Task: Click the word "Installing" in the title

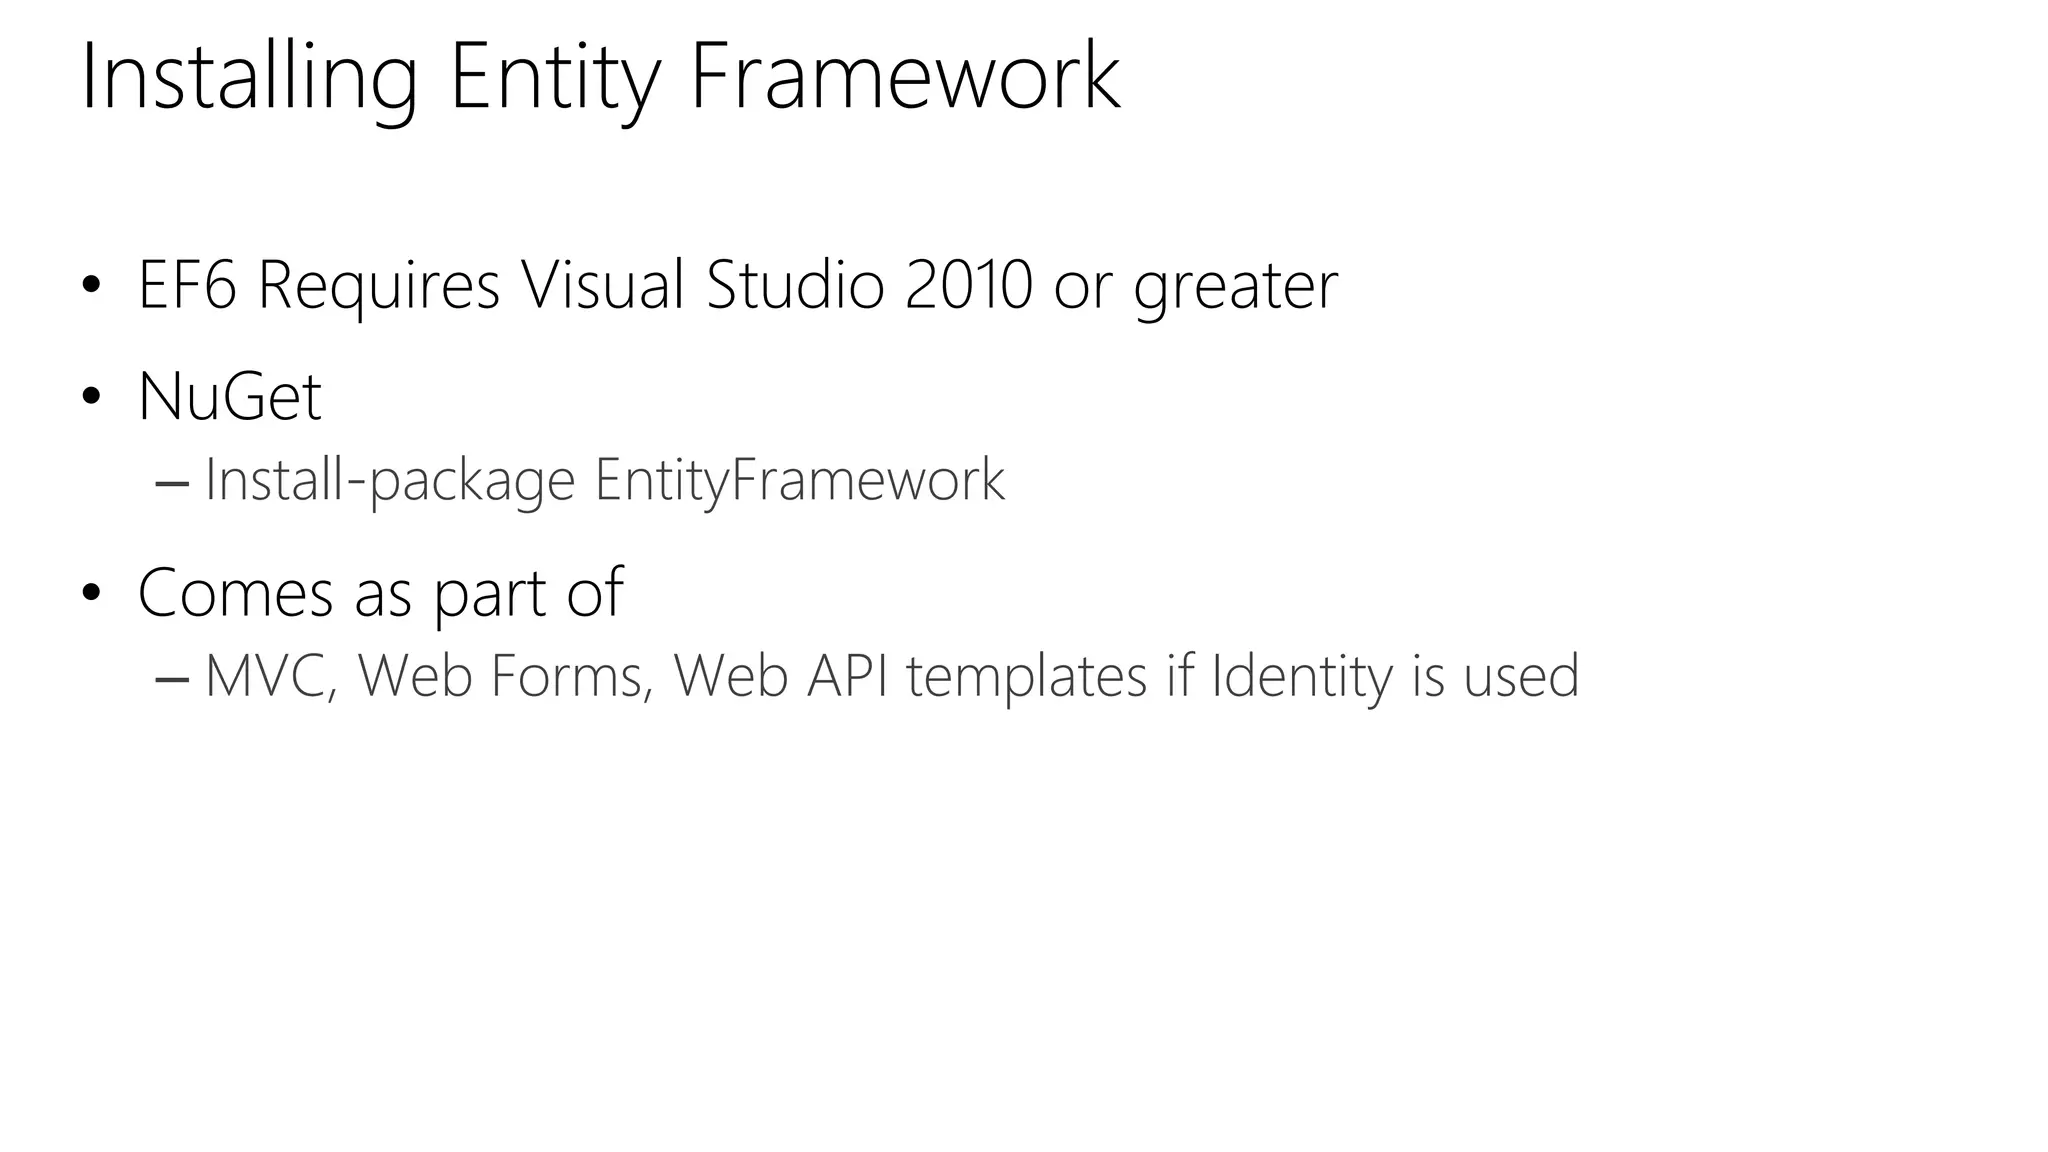Action: click(248, 78)
